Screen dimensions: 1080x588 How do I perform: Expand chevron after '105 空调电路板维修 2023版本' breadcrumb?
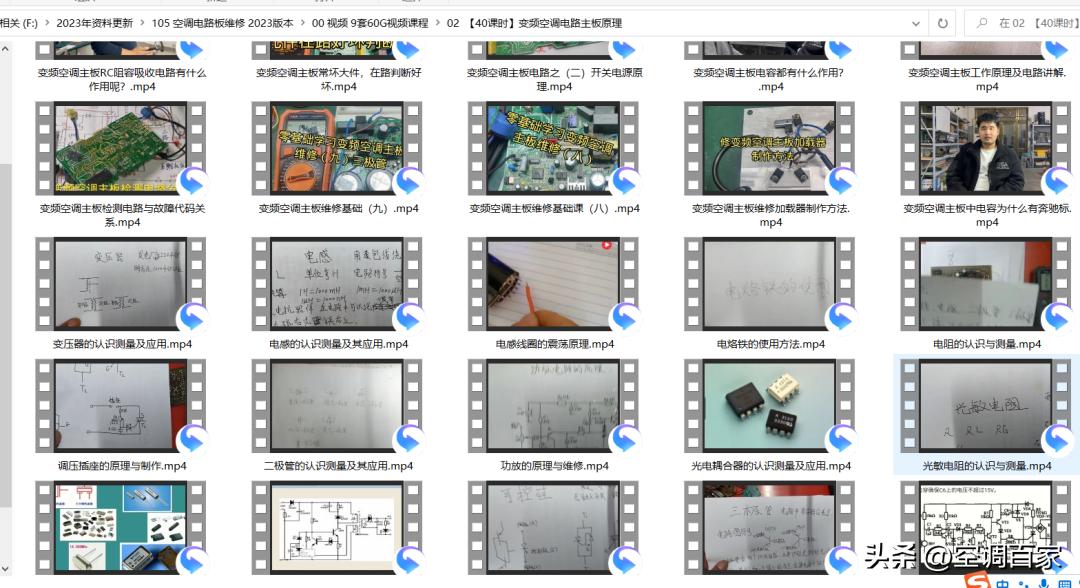[302, 23]
